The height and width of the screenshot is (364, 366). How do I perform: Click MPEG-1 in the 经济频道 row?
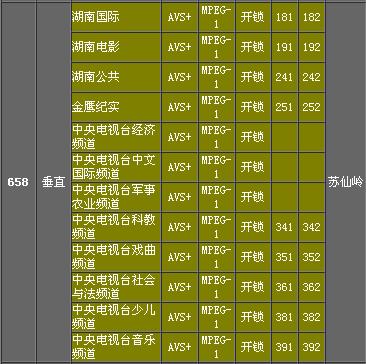216,137
